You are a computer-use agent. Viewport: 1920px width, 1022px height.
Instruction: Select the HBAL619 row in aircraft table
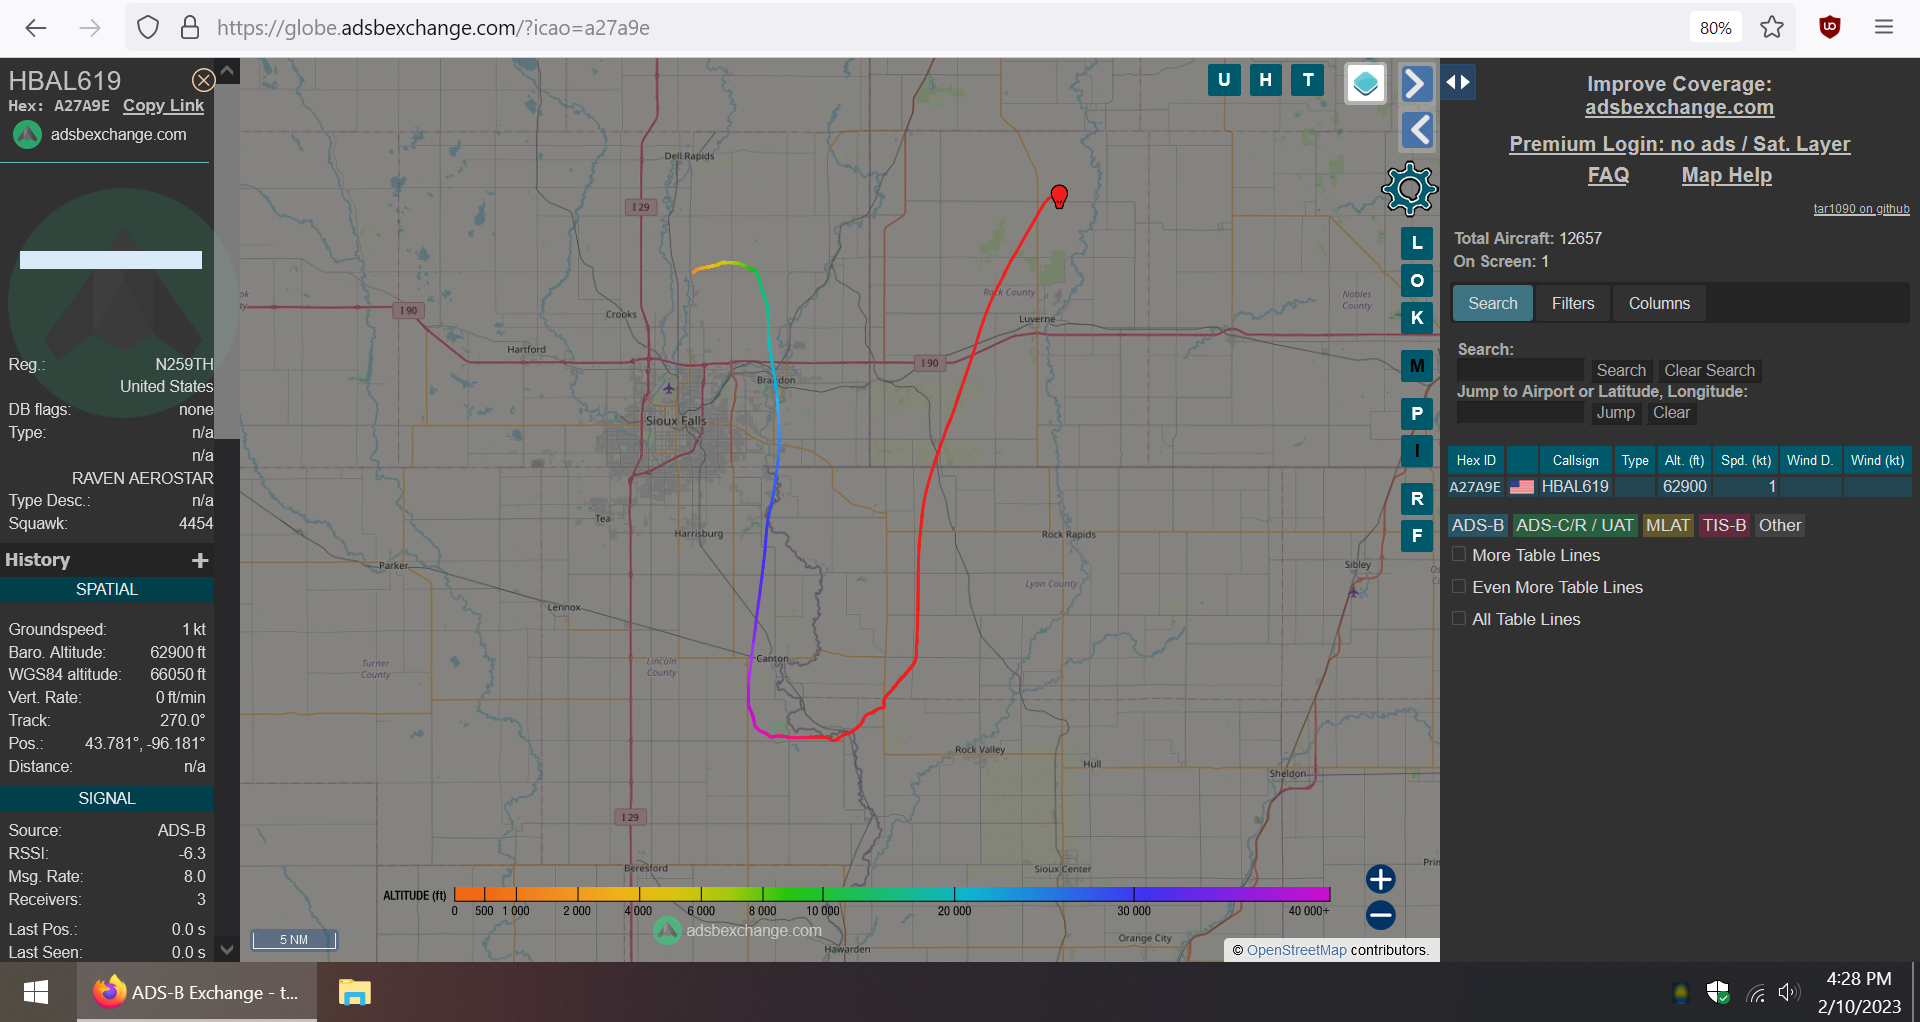1679,487
